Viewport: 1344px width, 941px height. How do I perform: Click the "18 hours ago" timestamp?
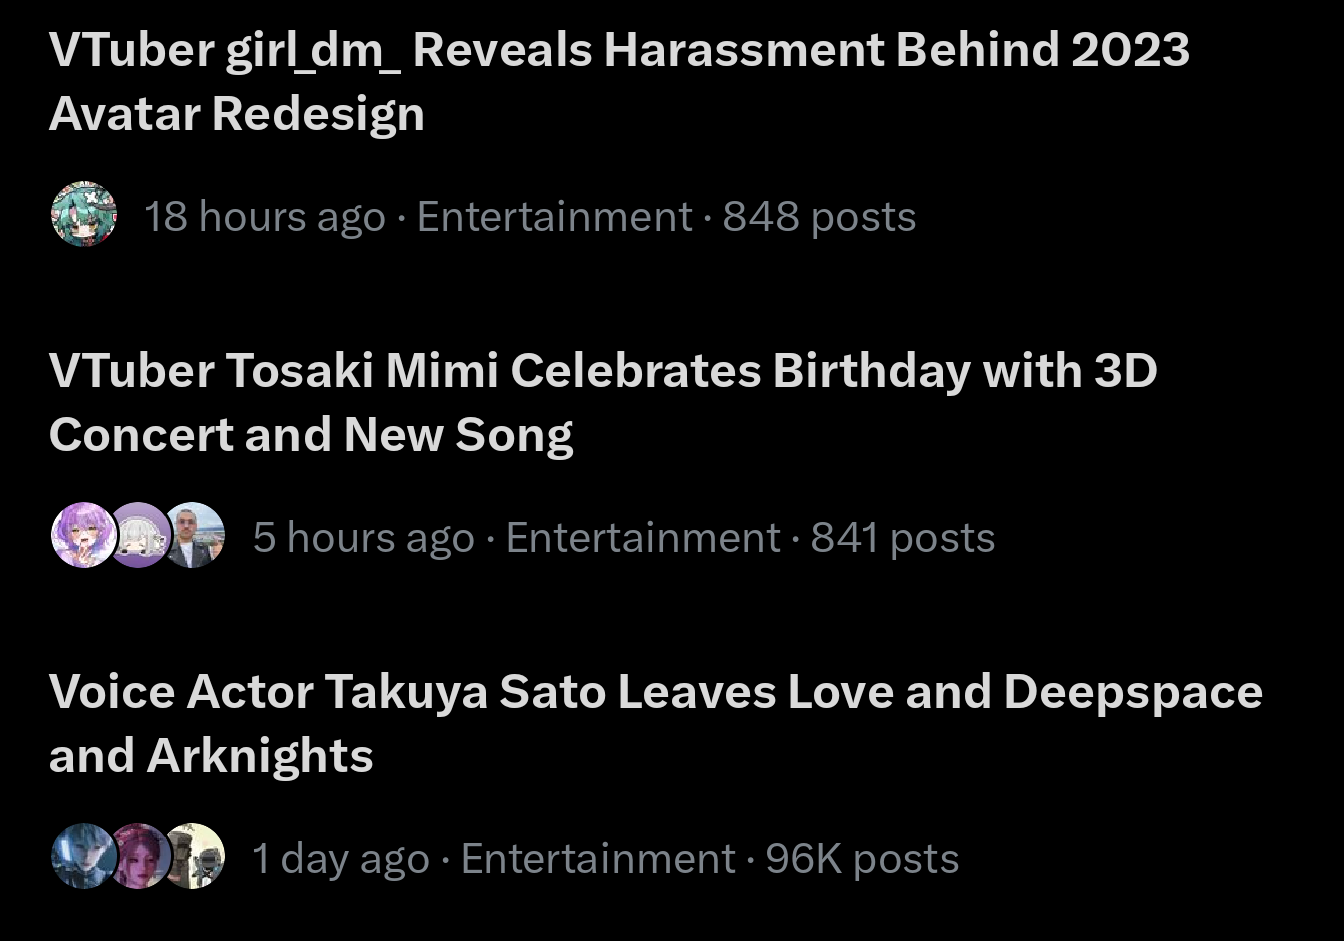click(x=265, y=217)
